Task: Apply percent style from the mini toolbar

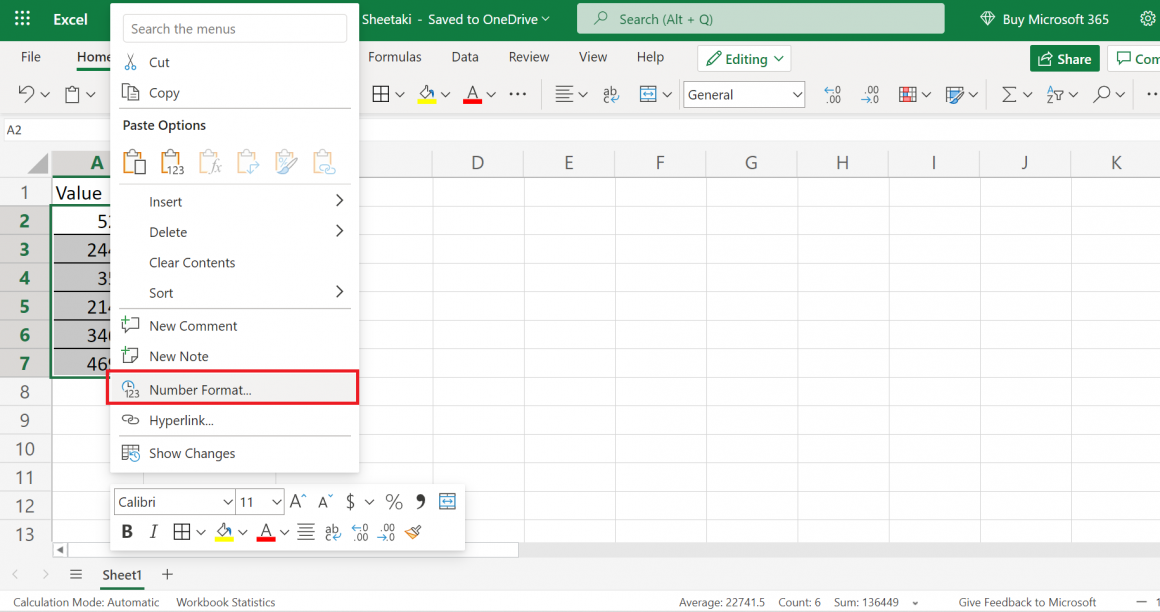Action: [394, 502]
